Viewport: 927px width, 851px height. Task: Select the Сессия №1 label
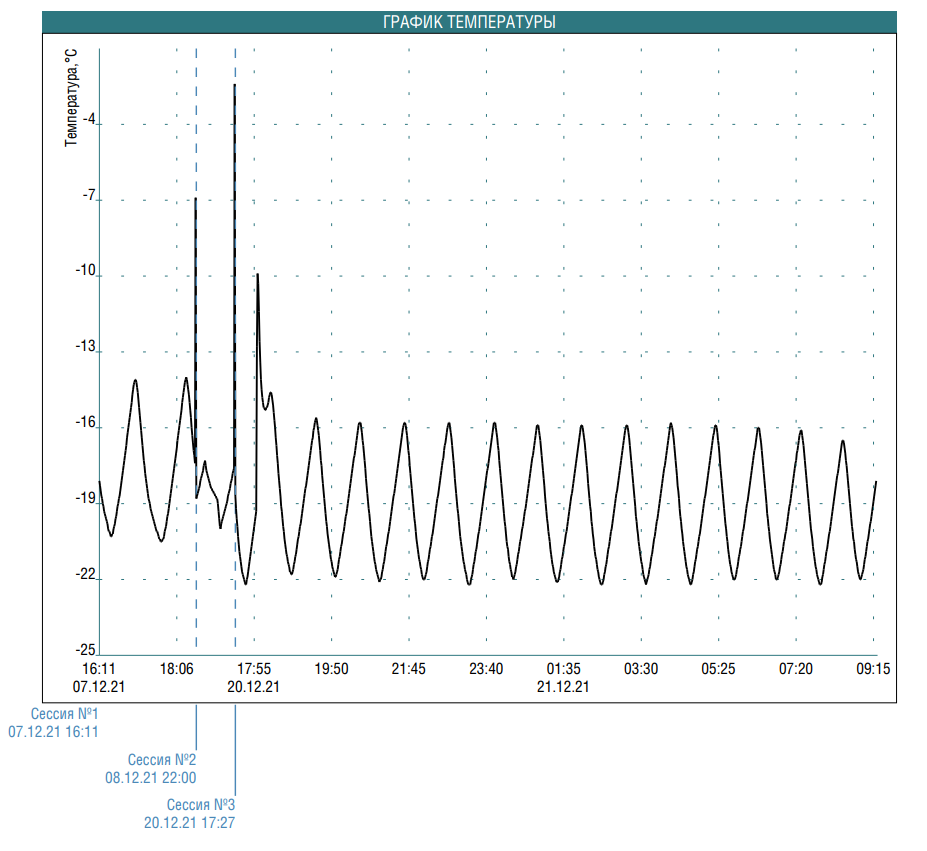coord(65,715)
